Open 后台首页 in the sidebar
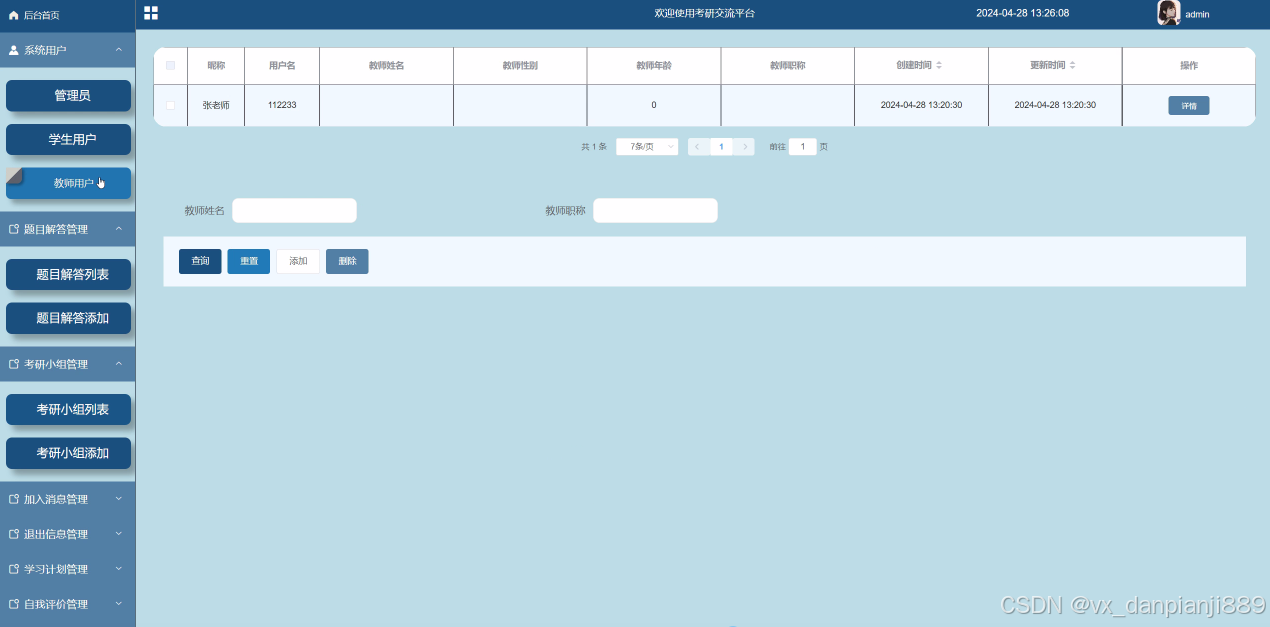The image size is (1270, 627). tap(67, 15)
